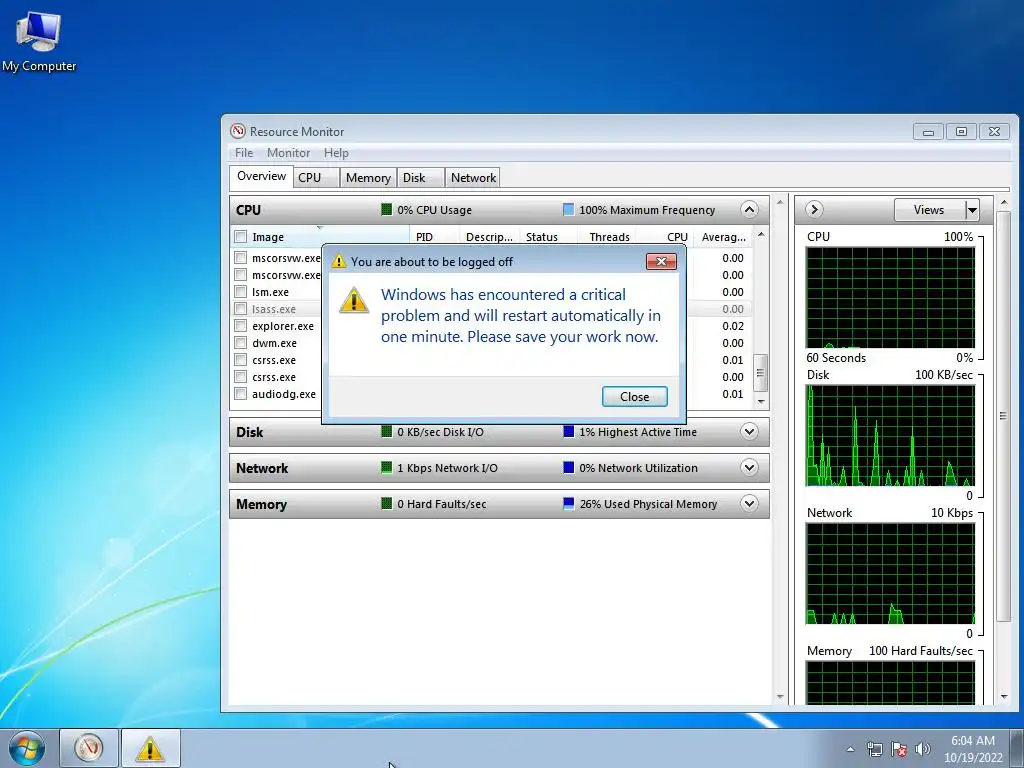Collapse the graphs pane arrow button
The height and width of the screenshot is (768, 1024).
click(814, 210)
